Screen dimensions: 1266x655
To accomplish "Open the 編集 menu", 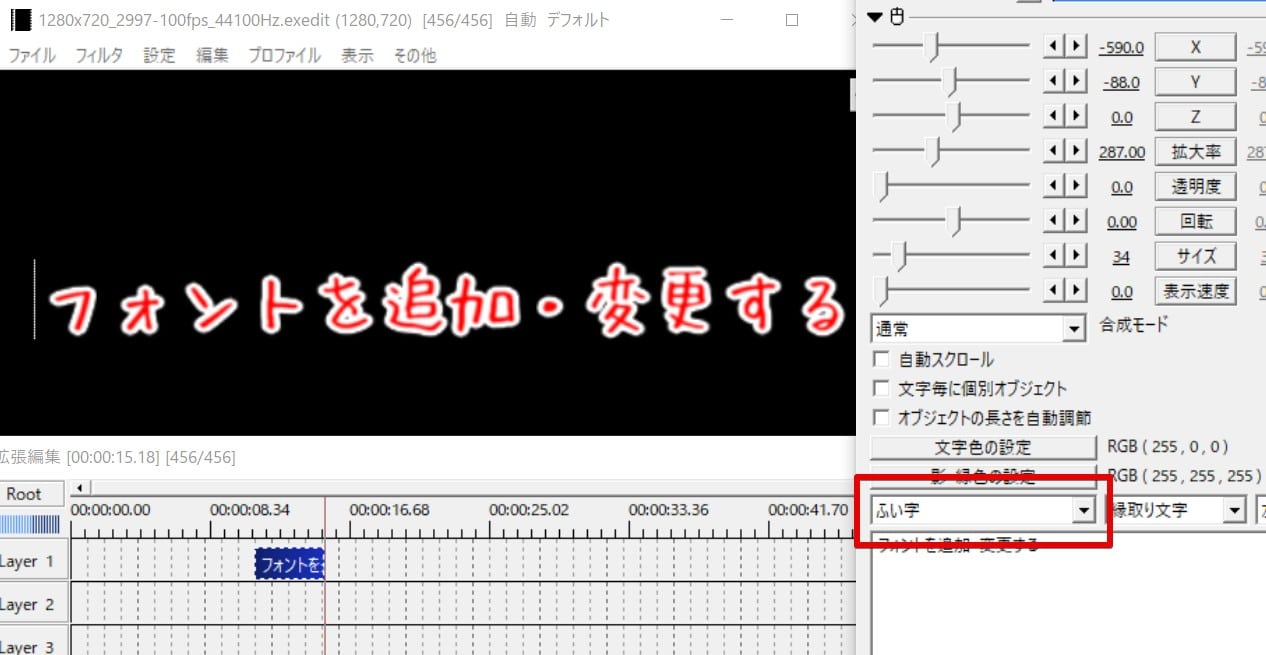I will tap(212, 56).
